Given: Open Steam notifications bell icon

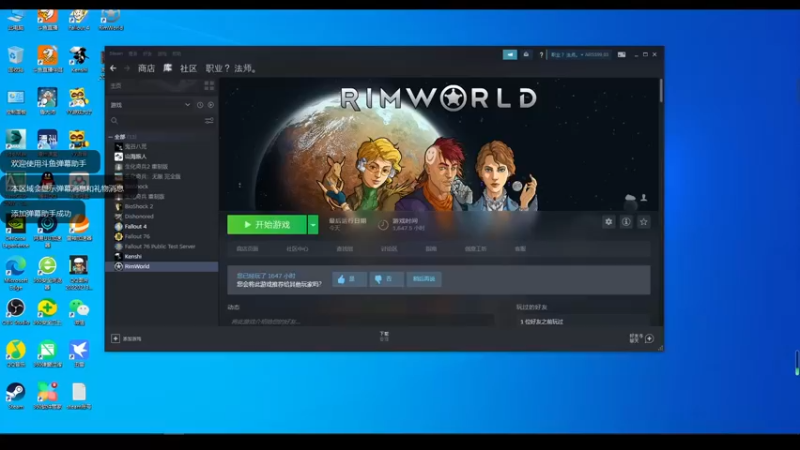Looking at the screenshot, I should [x=526, y=55].
